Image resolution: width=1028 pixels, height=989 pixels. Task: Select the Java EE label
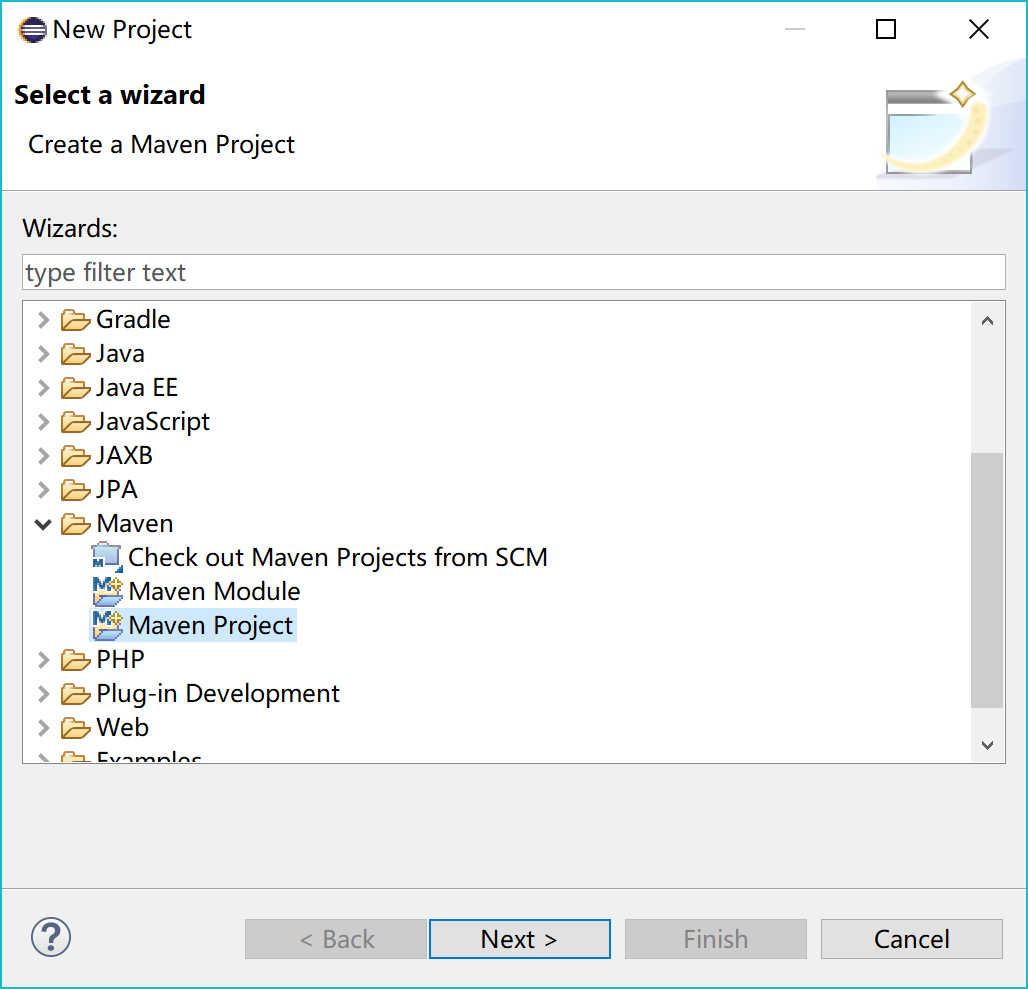point(137,388)
